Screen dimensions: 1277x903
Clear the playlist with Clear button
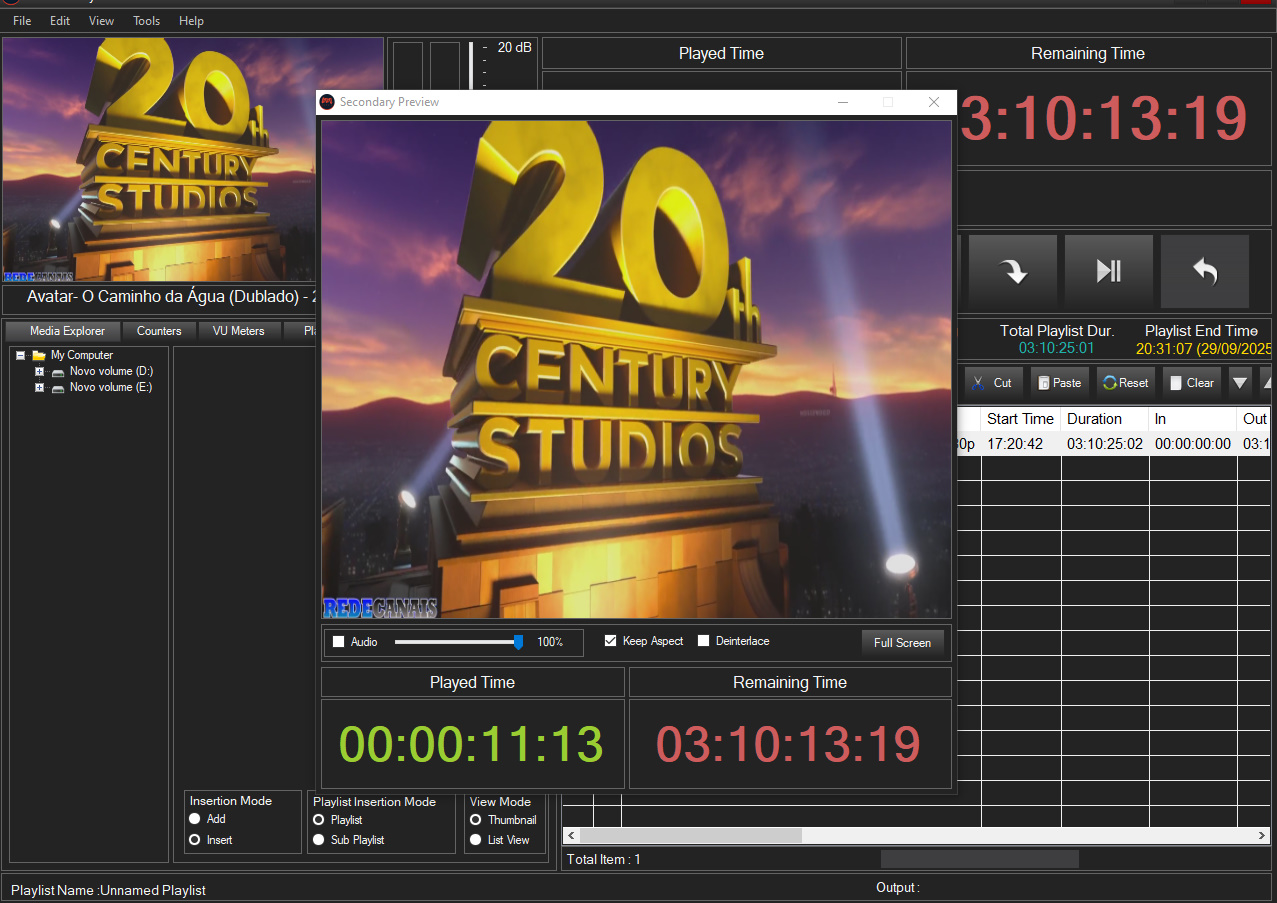[1191, 383]
